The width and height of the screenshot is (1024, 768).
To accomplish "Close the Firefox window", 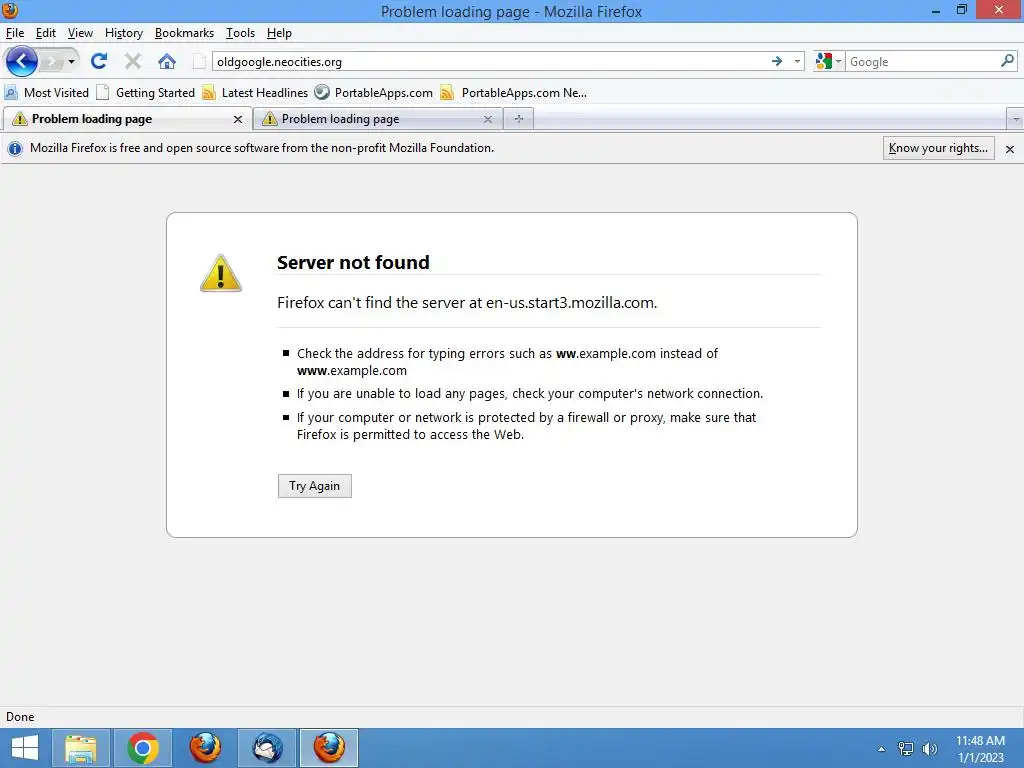I will 999,10.
